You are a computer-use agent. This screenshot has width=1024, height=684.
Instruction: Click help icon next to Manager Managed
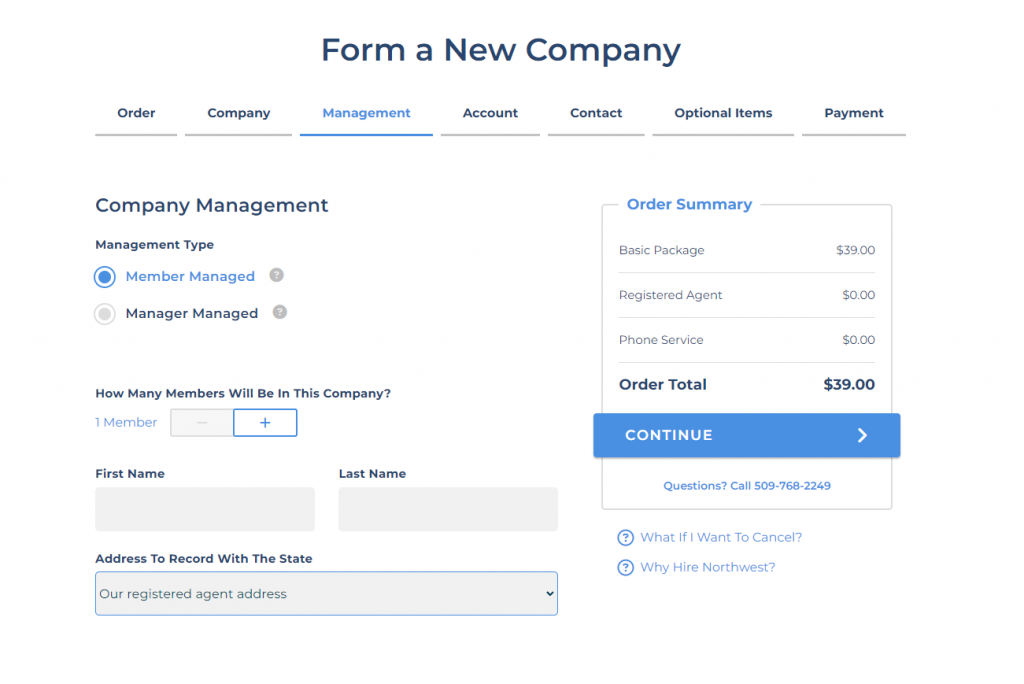coord(280,312)
